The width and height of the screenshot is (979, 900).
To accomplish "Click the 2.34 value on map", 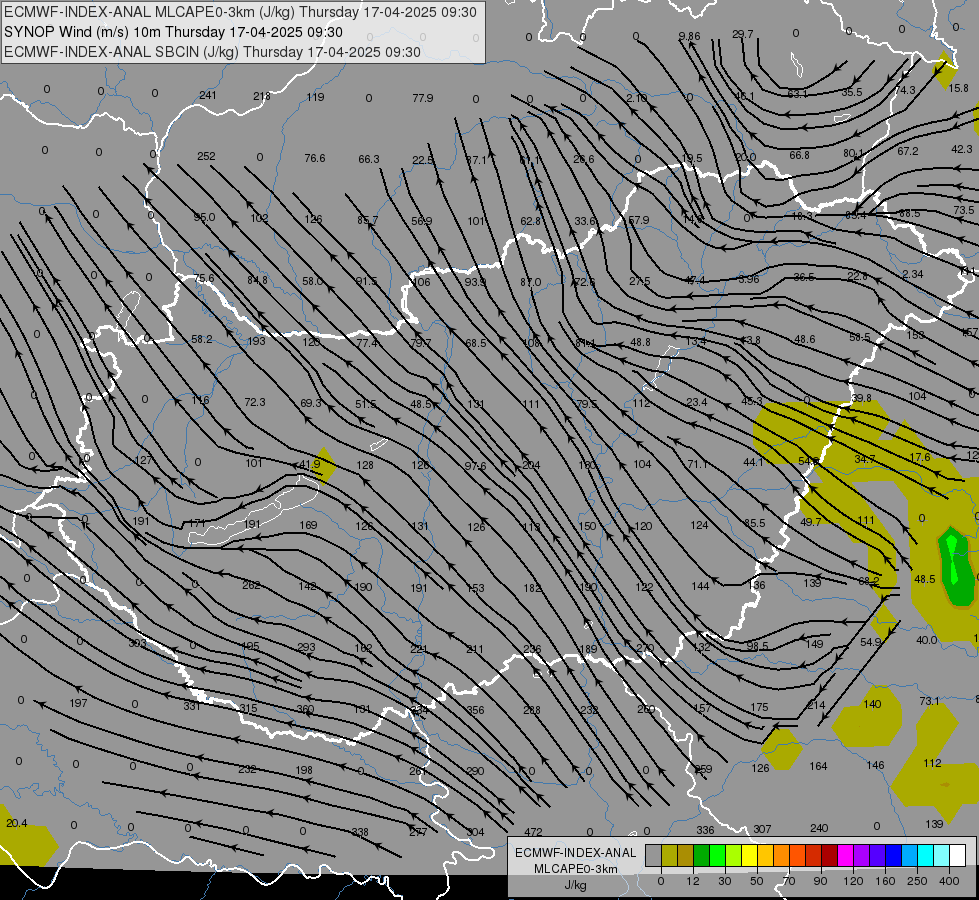I will click(x=913, y=274).
